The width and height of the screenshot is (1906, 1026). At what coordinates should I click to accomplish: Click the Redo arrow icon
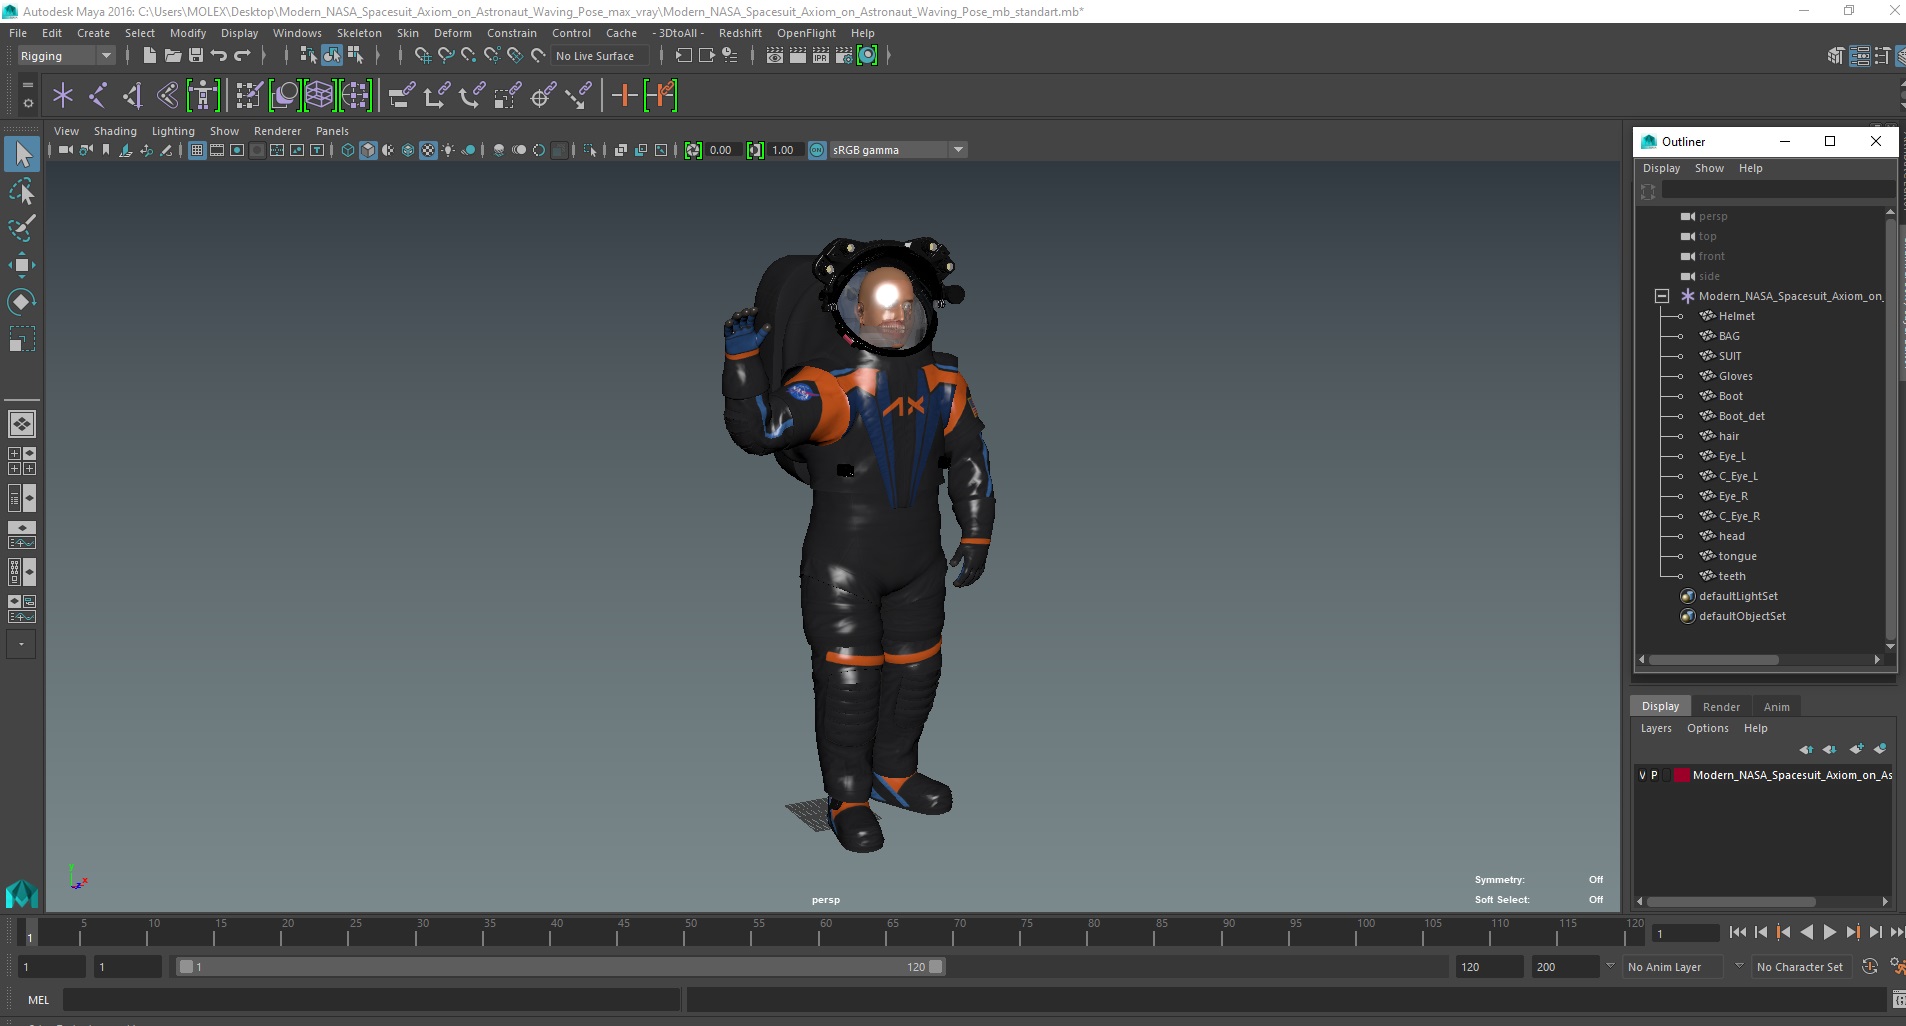243,56
